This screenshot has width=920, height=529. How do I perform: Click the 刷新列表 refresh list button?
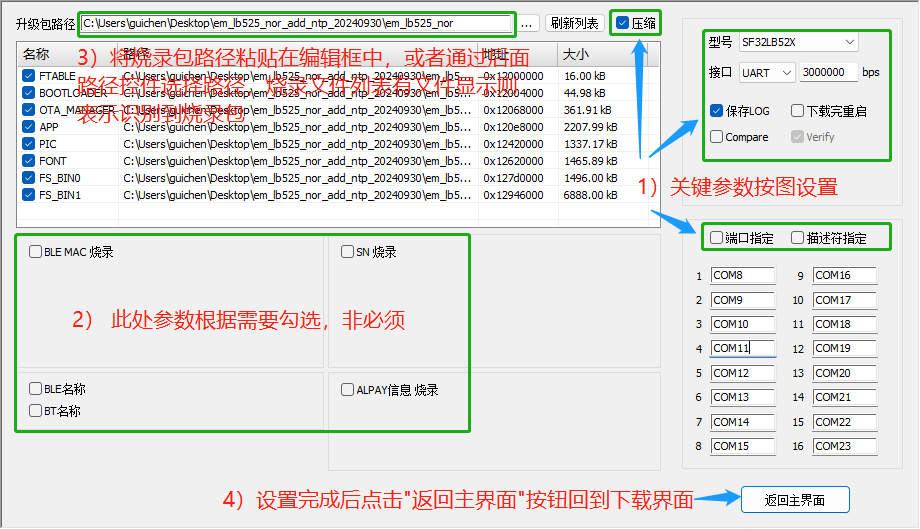(x=574, y=23)
